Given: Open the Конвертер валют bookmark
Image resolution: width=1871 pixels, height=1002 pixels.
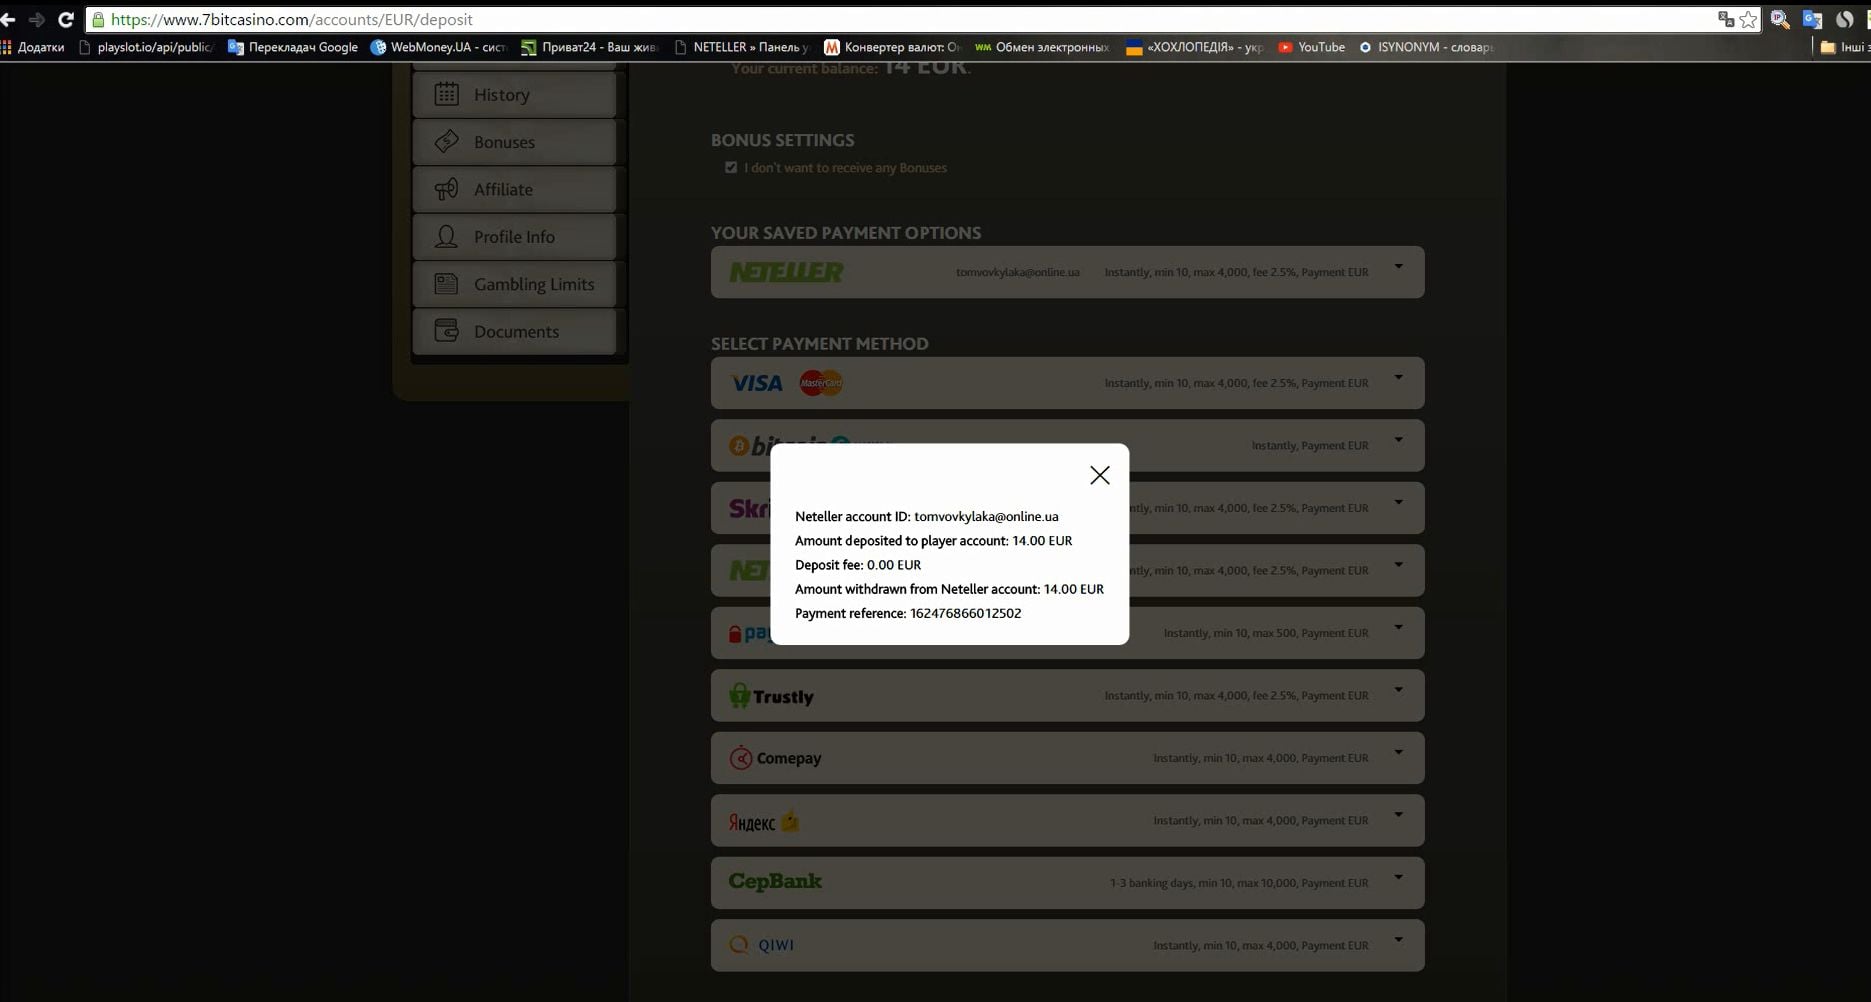Looking at the screenshot, I should [x=892, y=47].
